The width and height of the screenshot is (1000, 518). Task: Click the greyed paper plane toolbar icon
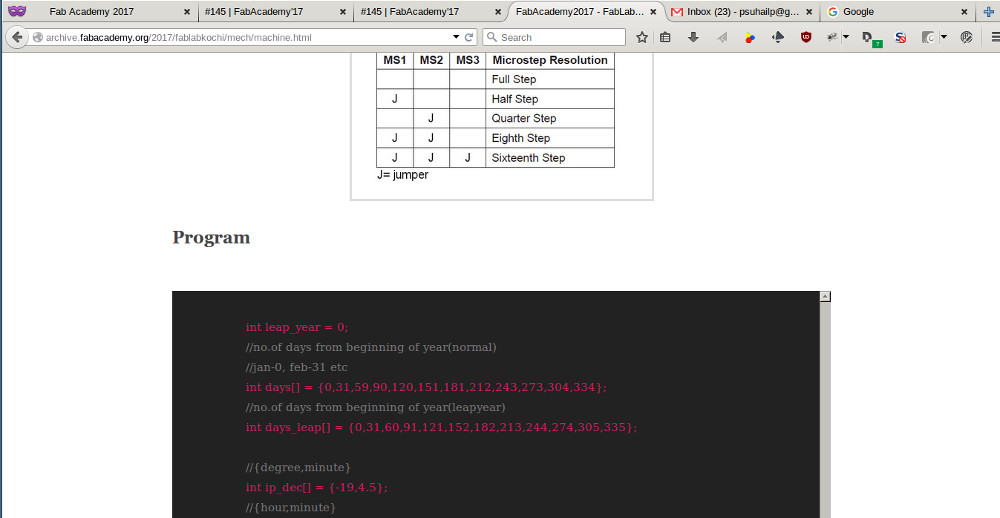click(722, 38)
